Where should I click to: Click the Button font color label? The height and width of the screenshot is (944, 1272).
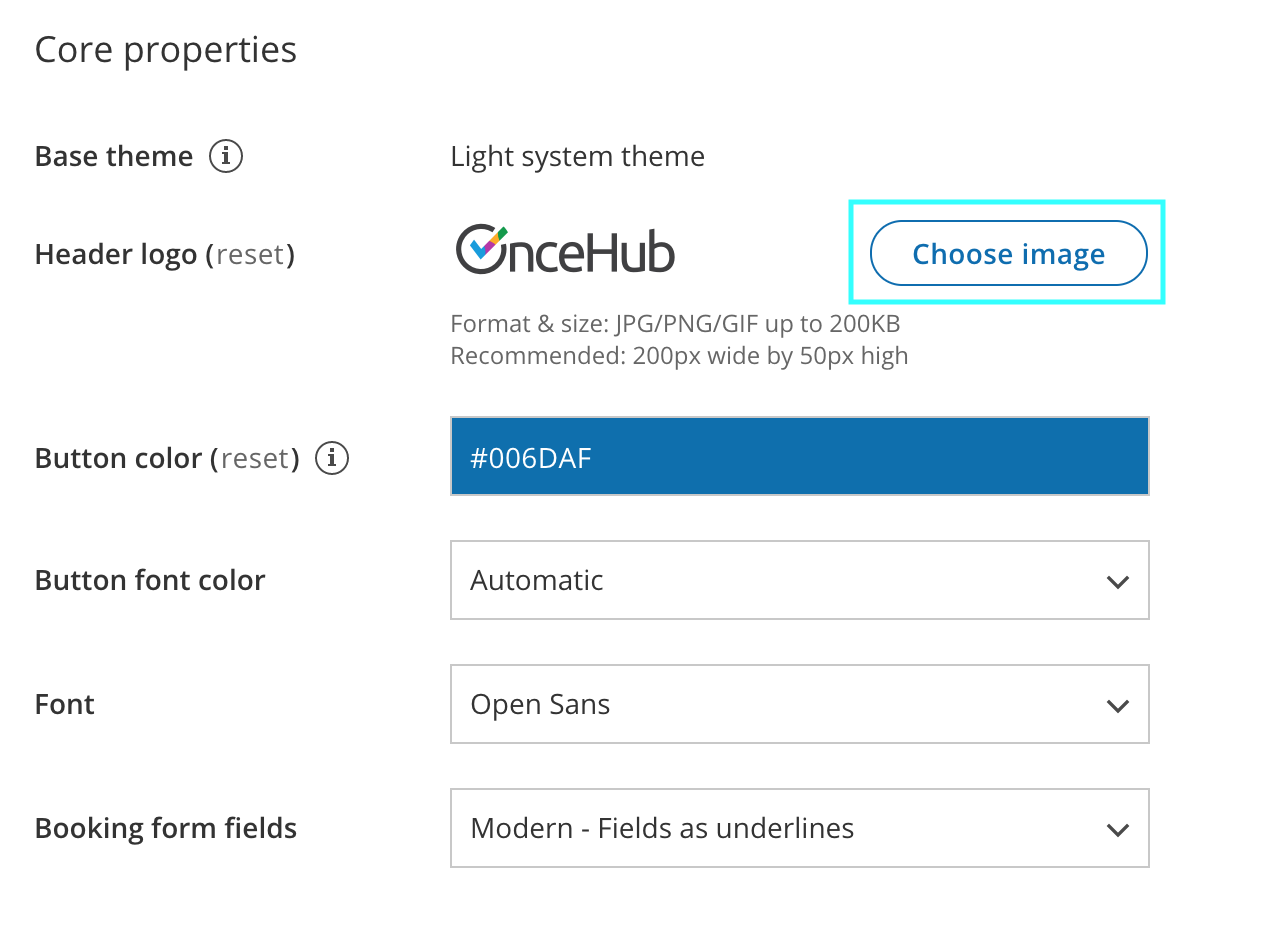(x=150, y=580)
